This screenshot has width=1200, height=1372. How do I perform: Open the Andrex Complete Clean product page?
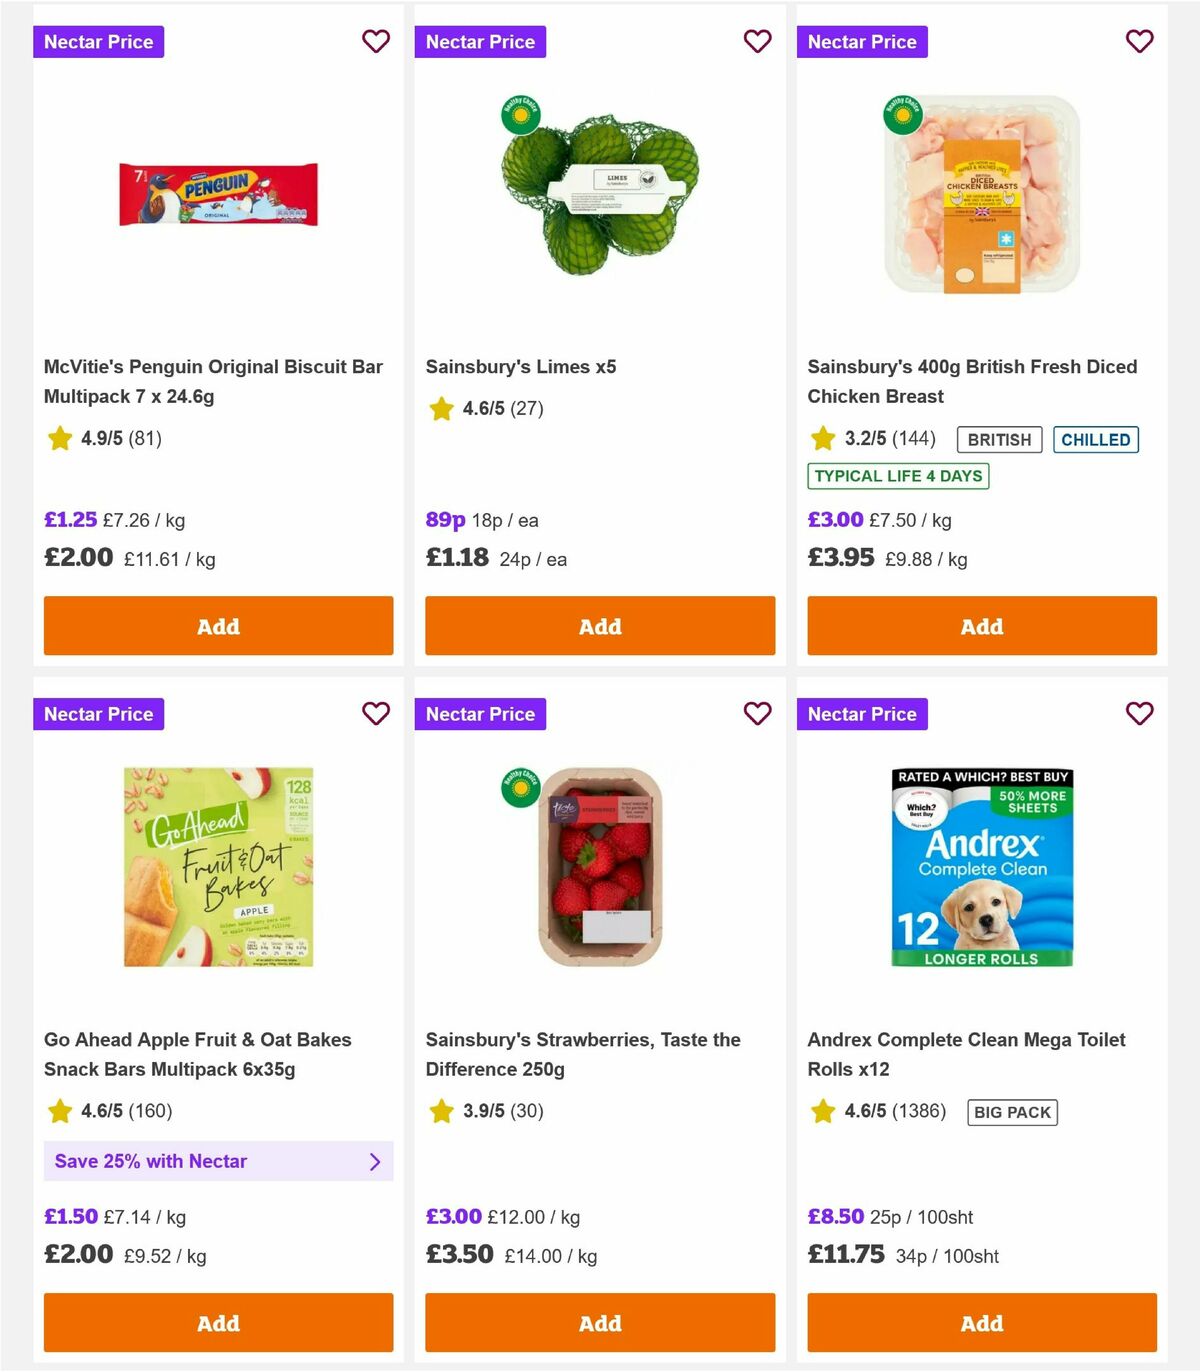click(x=966, y=1053)
